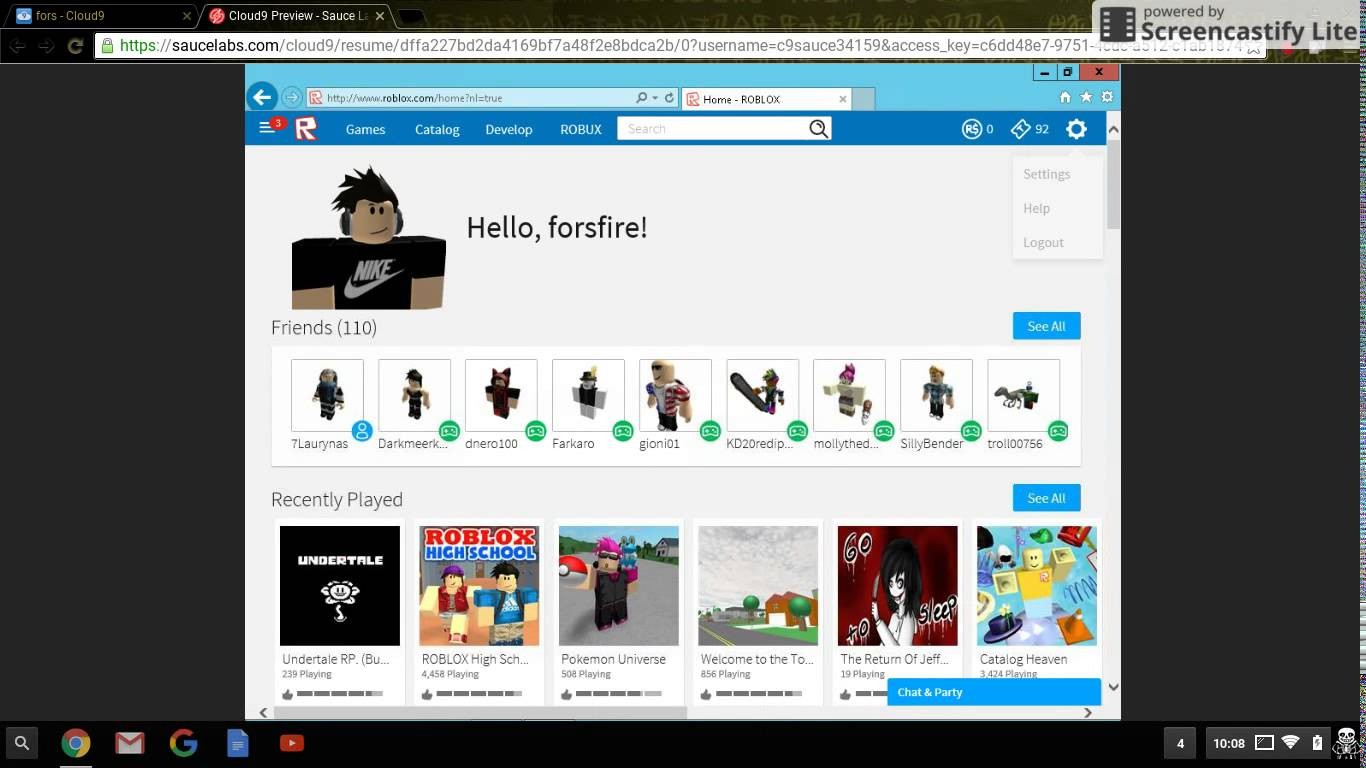Image resolution: width=1366 pixels, height=768 pixels.
Task: Go back using the inner browser back arrow
Action: (262, 97)
